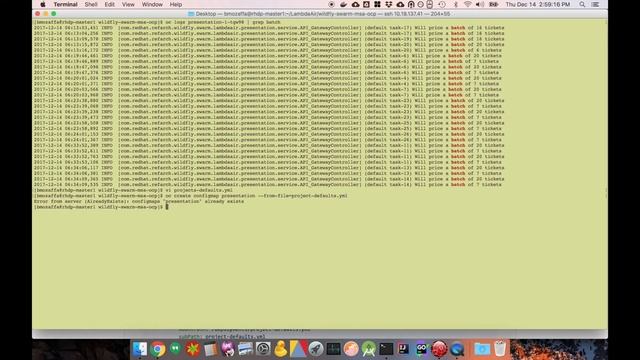Open the Help menu
640x360 pixels.
[176, 4]
